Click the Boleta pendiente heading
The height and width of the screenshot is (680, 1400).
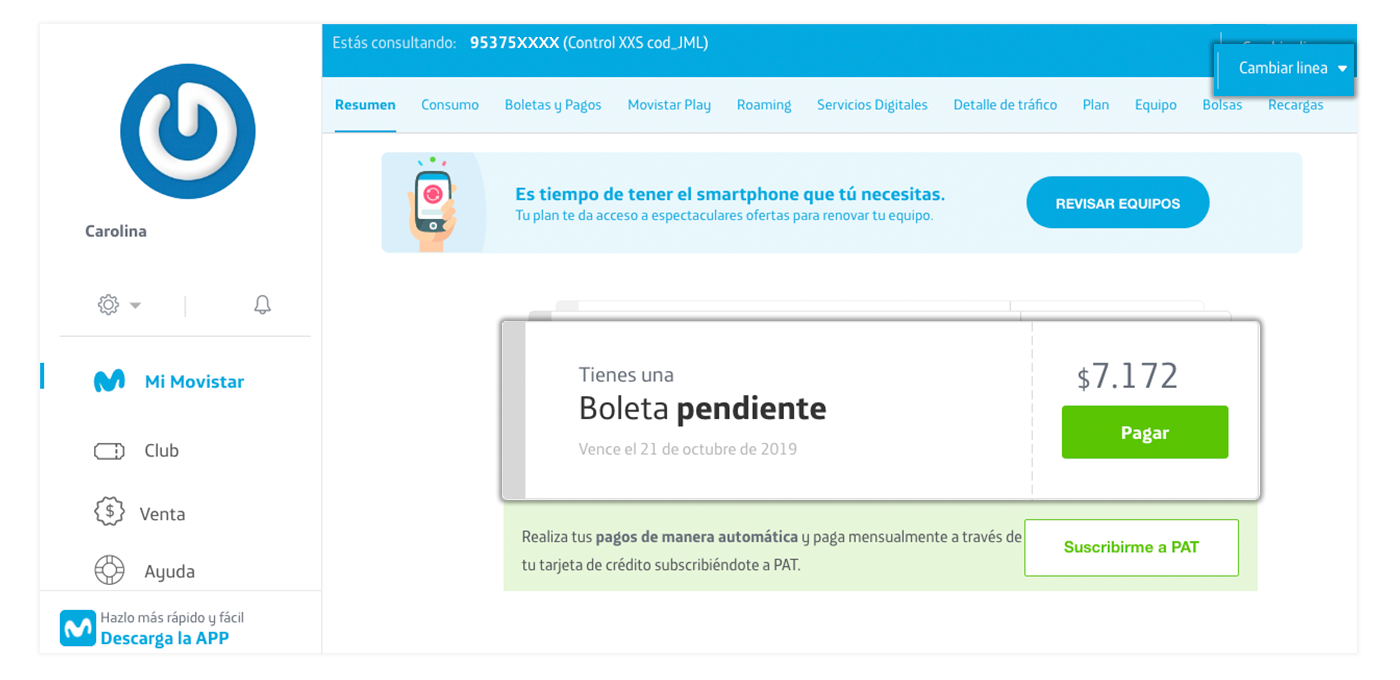pos(703,408)
